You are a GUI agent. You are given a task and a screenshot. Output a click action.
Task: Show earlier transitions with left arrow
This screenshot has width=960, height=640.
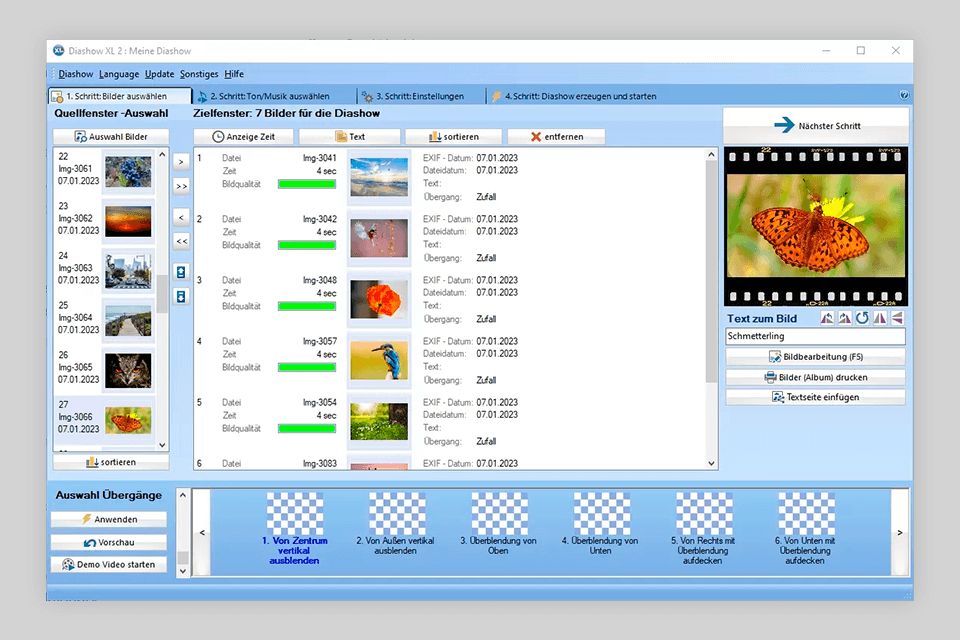(202, 532)
